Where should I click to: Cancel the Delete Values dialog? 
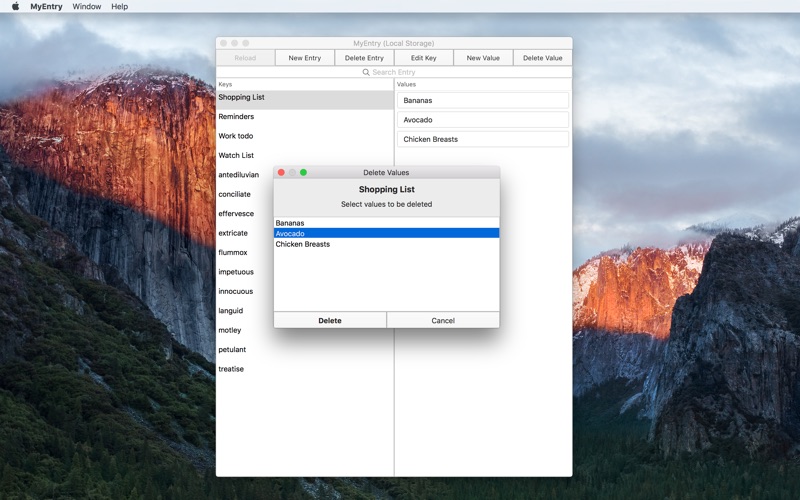click(443, 320)
